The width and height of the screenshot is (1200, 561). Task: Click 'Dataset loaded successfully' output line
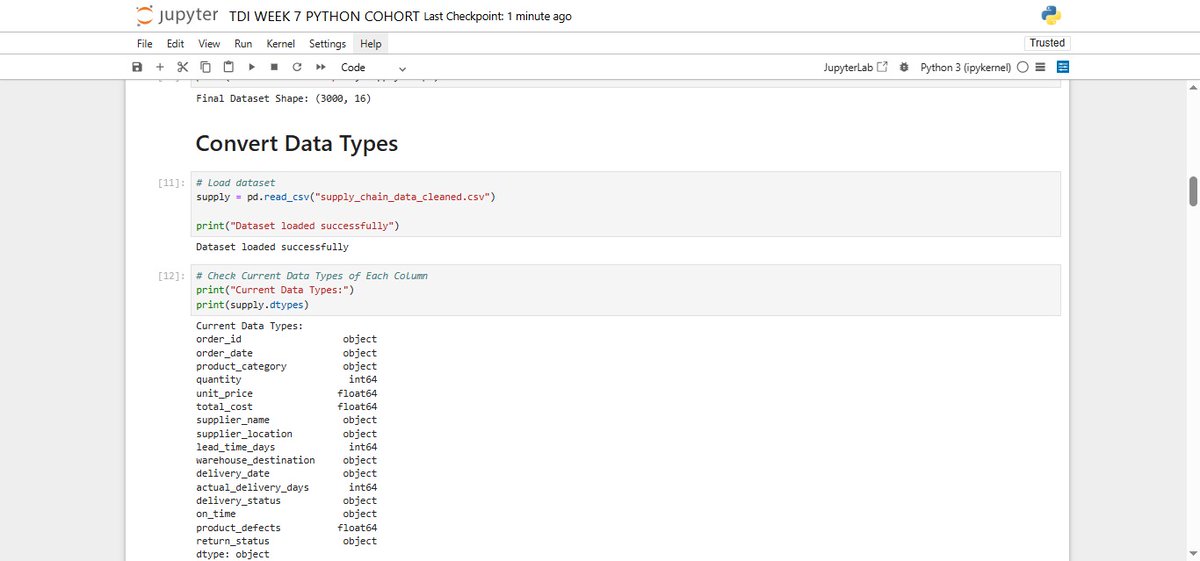tap(272, 246)
